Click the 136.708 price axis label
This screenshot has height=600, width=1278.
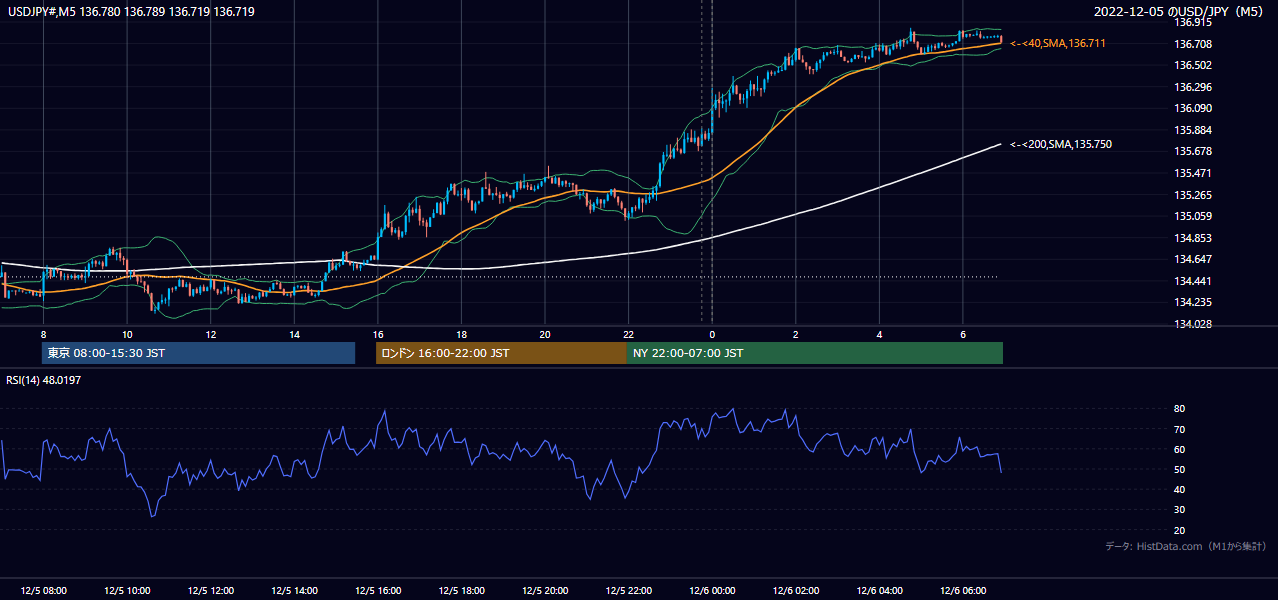1193,44
